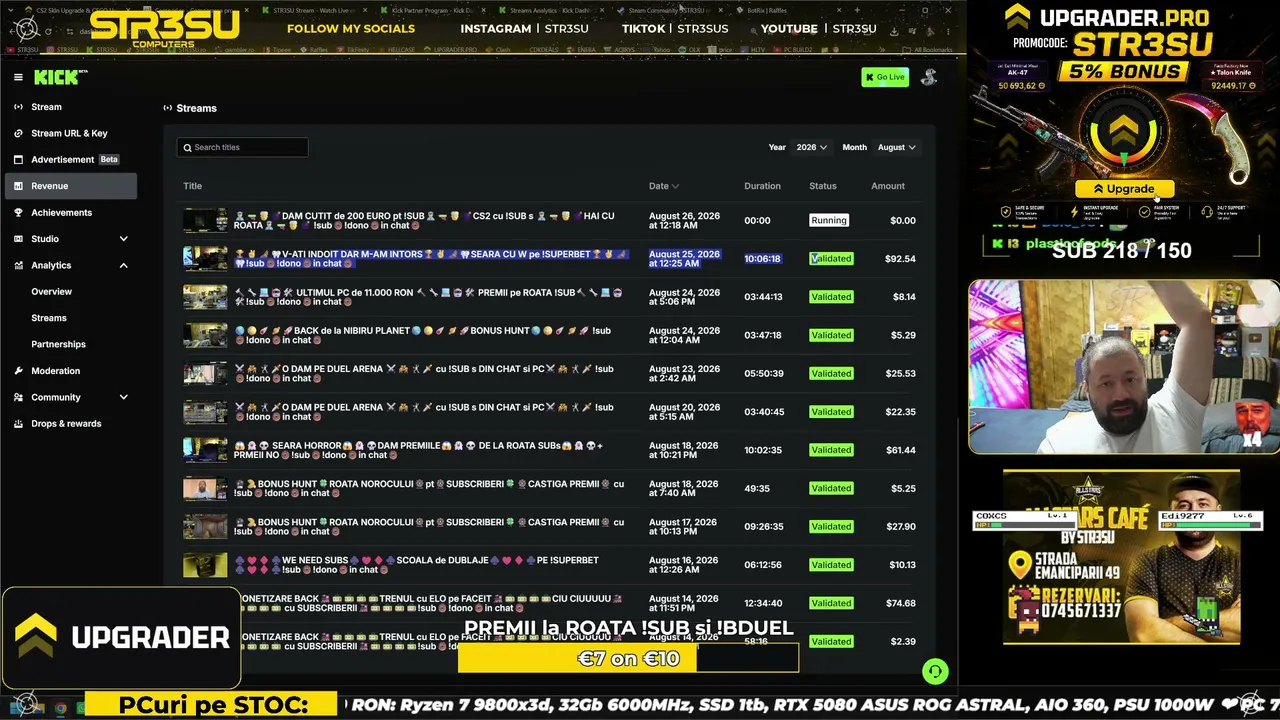Open the Month August dropdown
The width and height of the screenshot is (1280, 720).
pos(896,147)
